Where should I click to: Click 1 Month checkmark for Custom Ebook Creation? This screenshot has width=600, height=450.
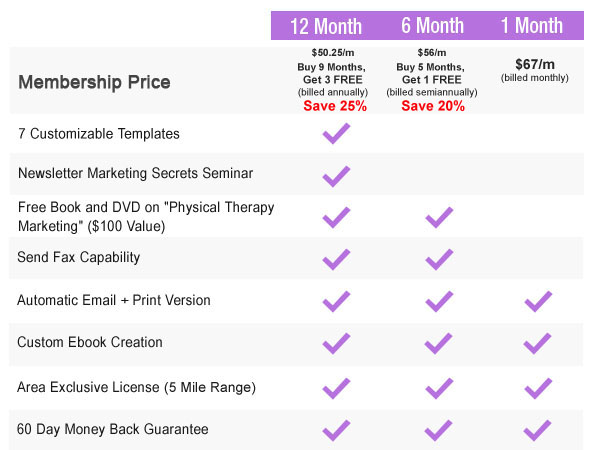coord(537,343)
